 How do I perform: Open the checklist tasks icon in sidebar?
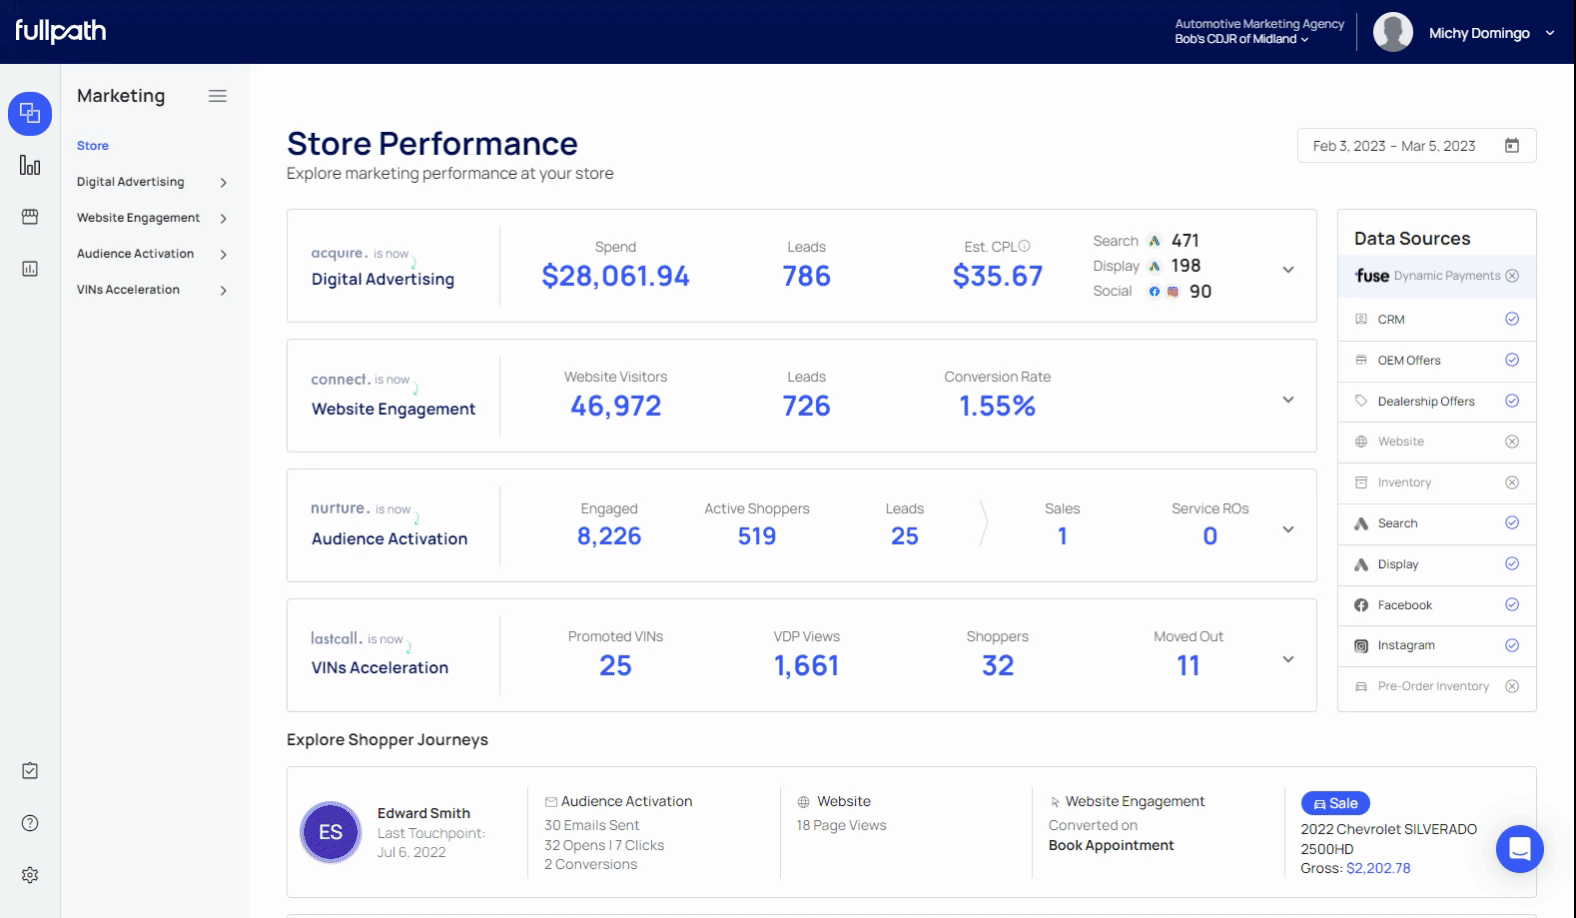tap(30, 771)
